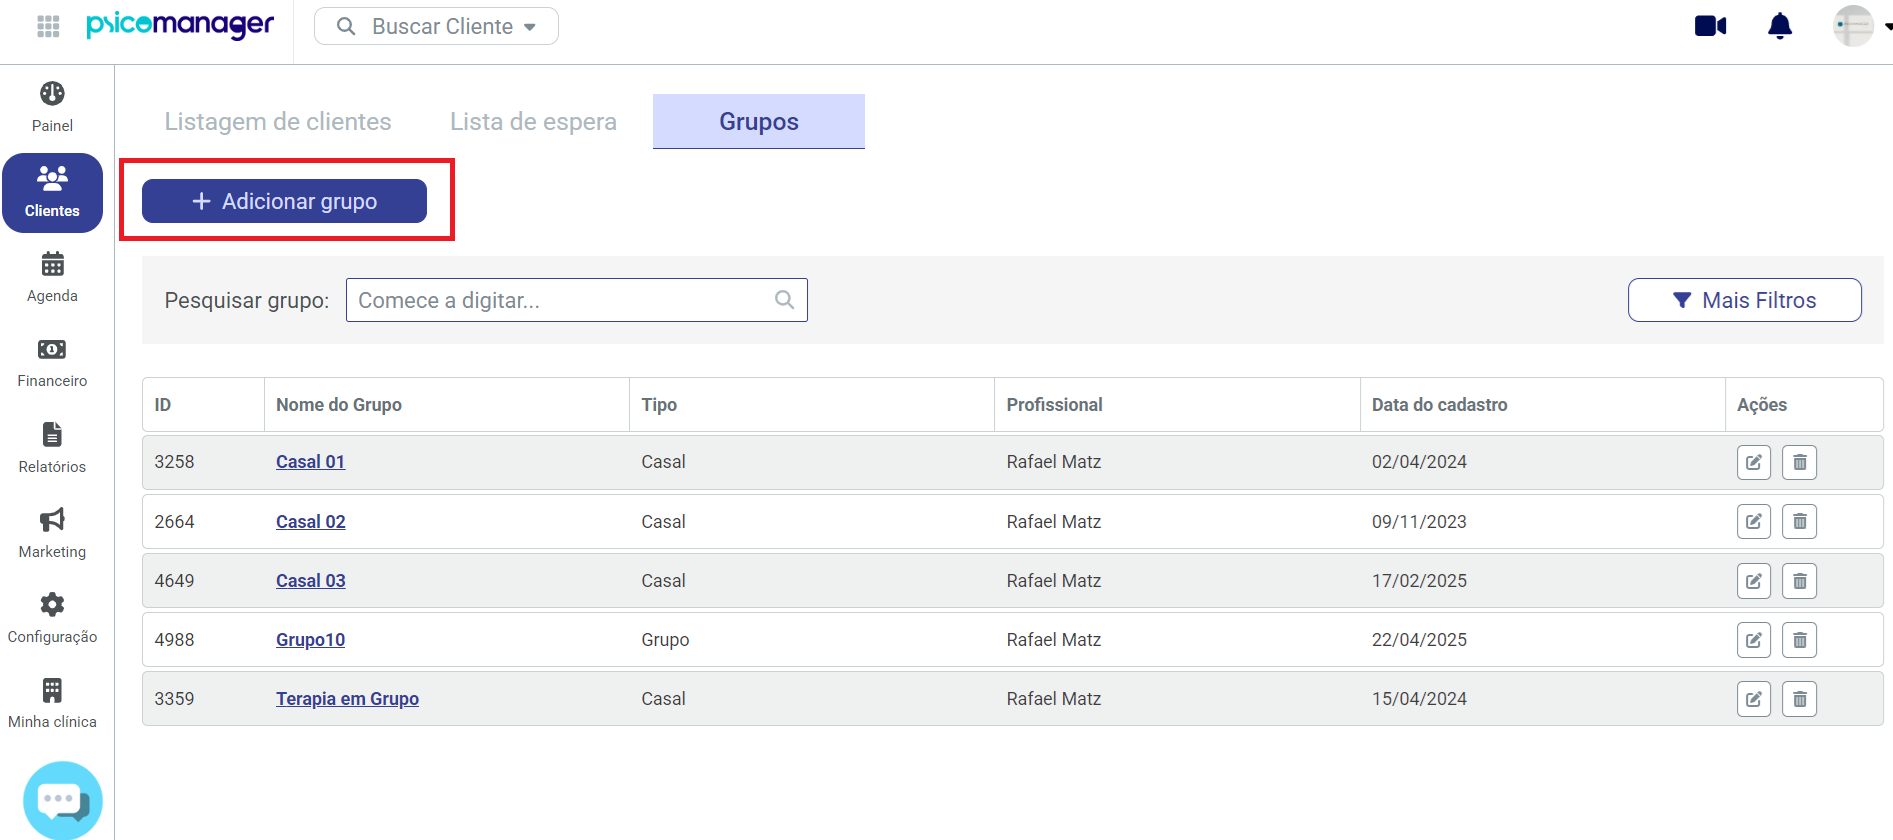Open notifications bell
Viewport: 1893px width, 840px height.
1780,26
